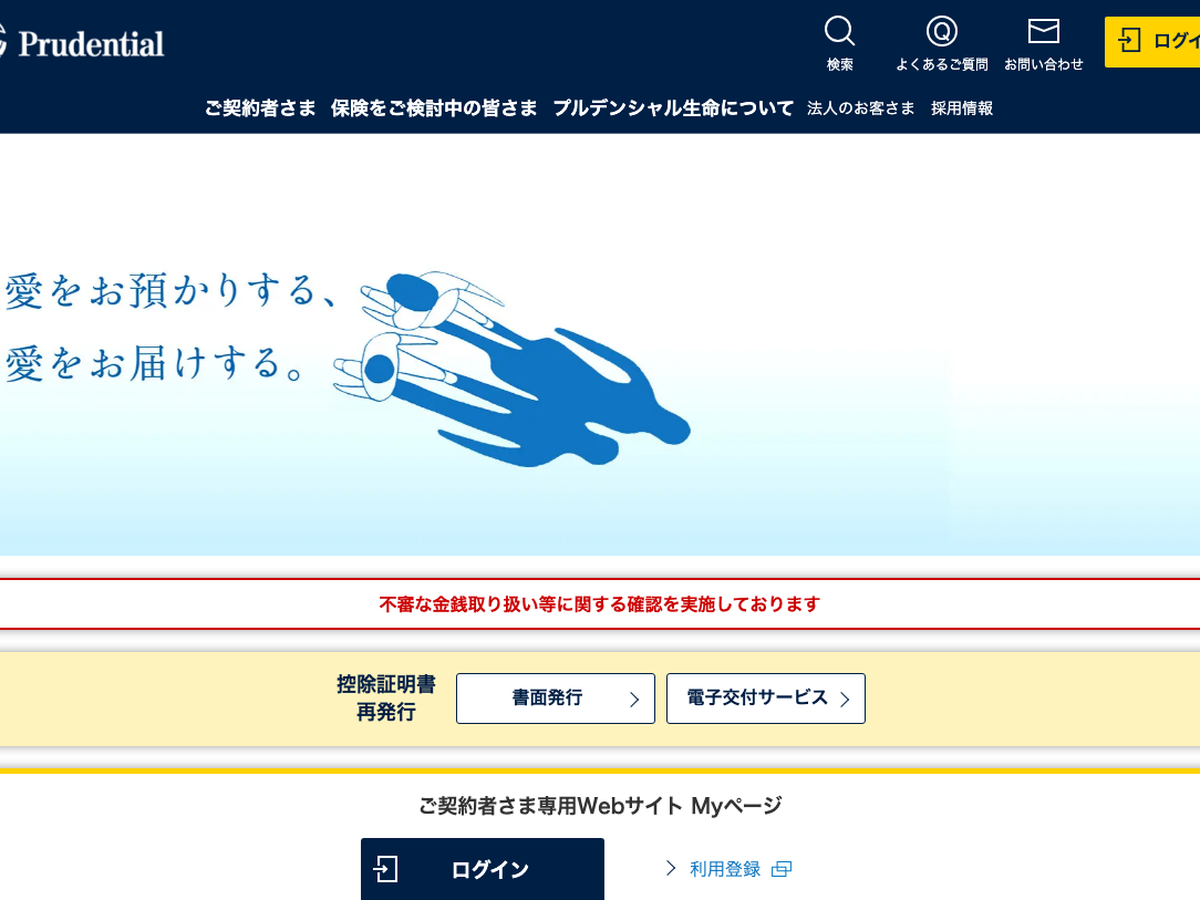Open the ご契約者さま menu

pos(260,108)
